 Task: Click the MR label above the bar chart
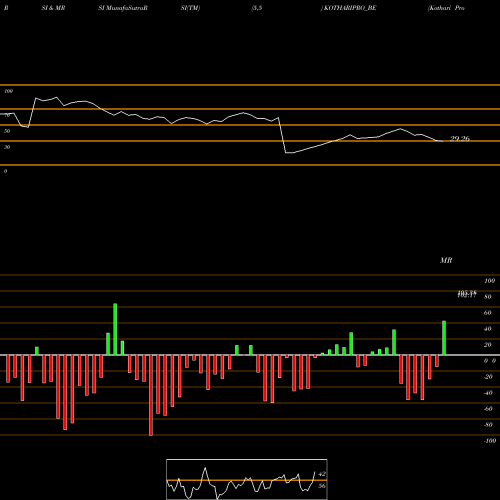tap(446, 260)
